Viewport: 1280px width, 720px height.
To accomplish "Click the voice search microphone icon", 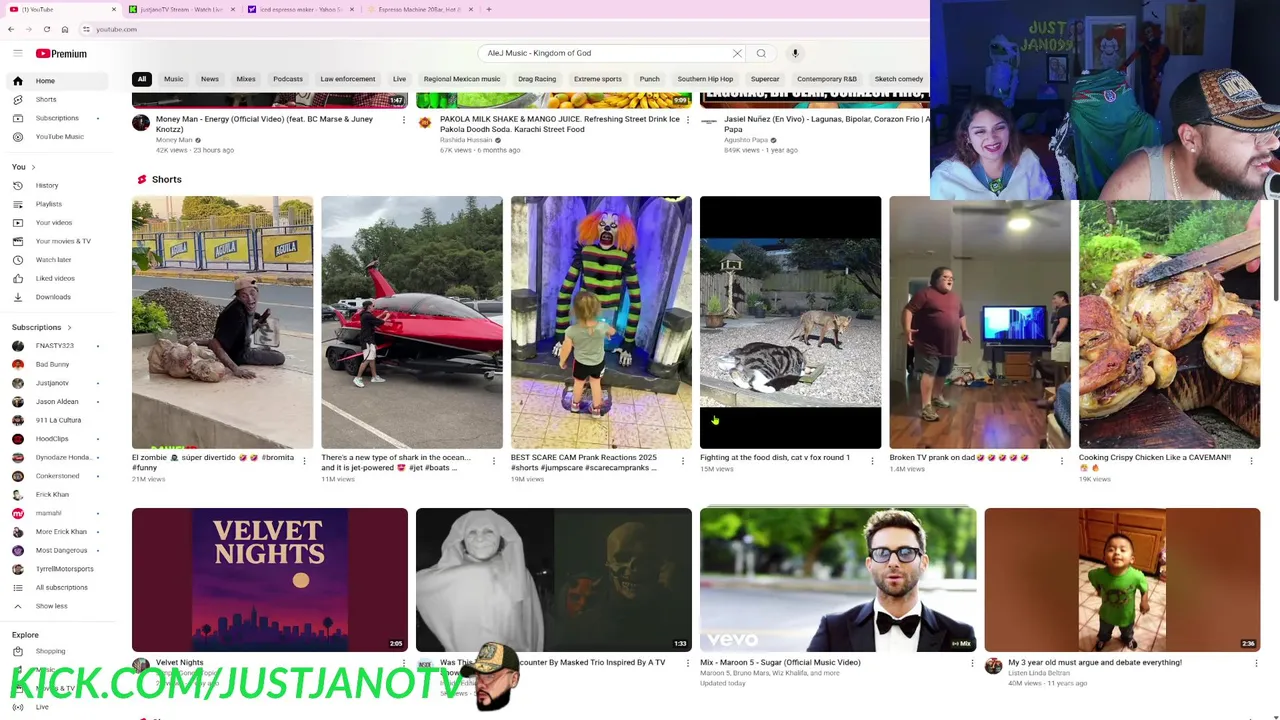I will click(x=795, y=53).
